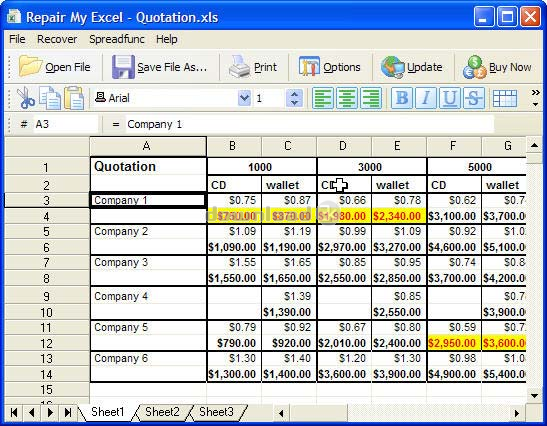547x426 pixels.
Task: Click the Paste clipboard icon
Action: click(x=74, y=98)
